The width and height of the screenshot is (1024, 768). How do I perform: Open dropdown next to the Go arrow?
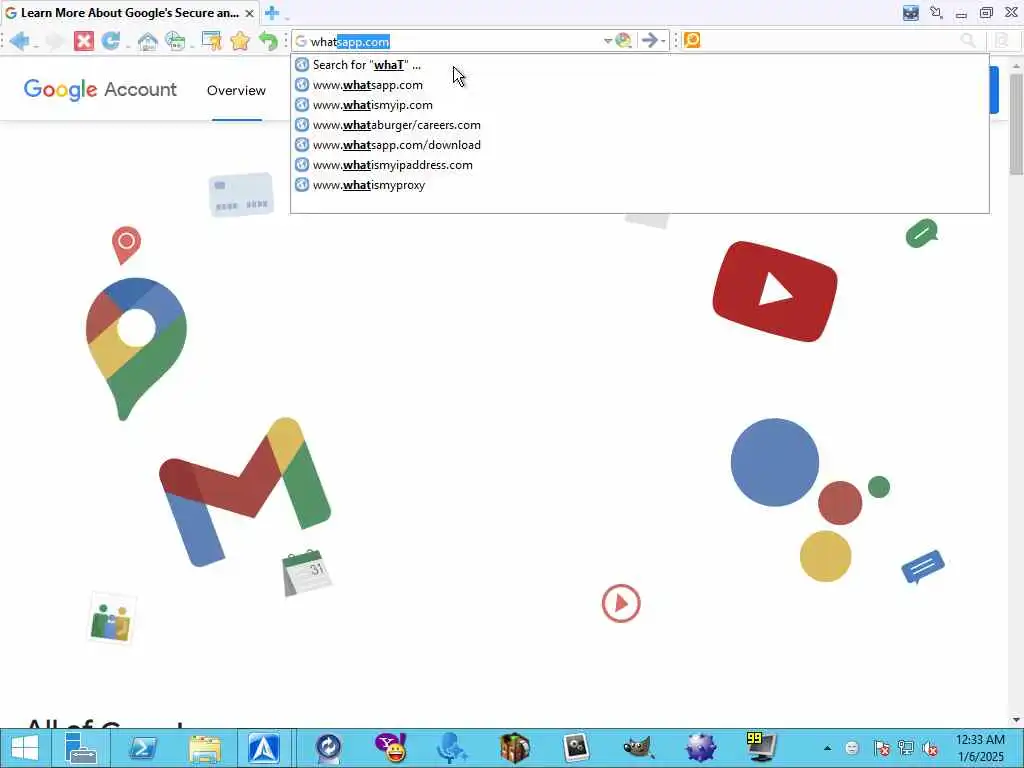pyautogui.click(x=663, y=41)
